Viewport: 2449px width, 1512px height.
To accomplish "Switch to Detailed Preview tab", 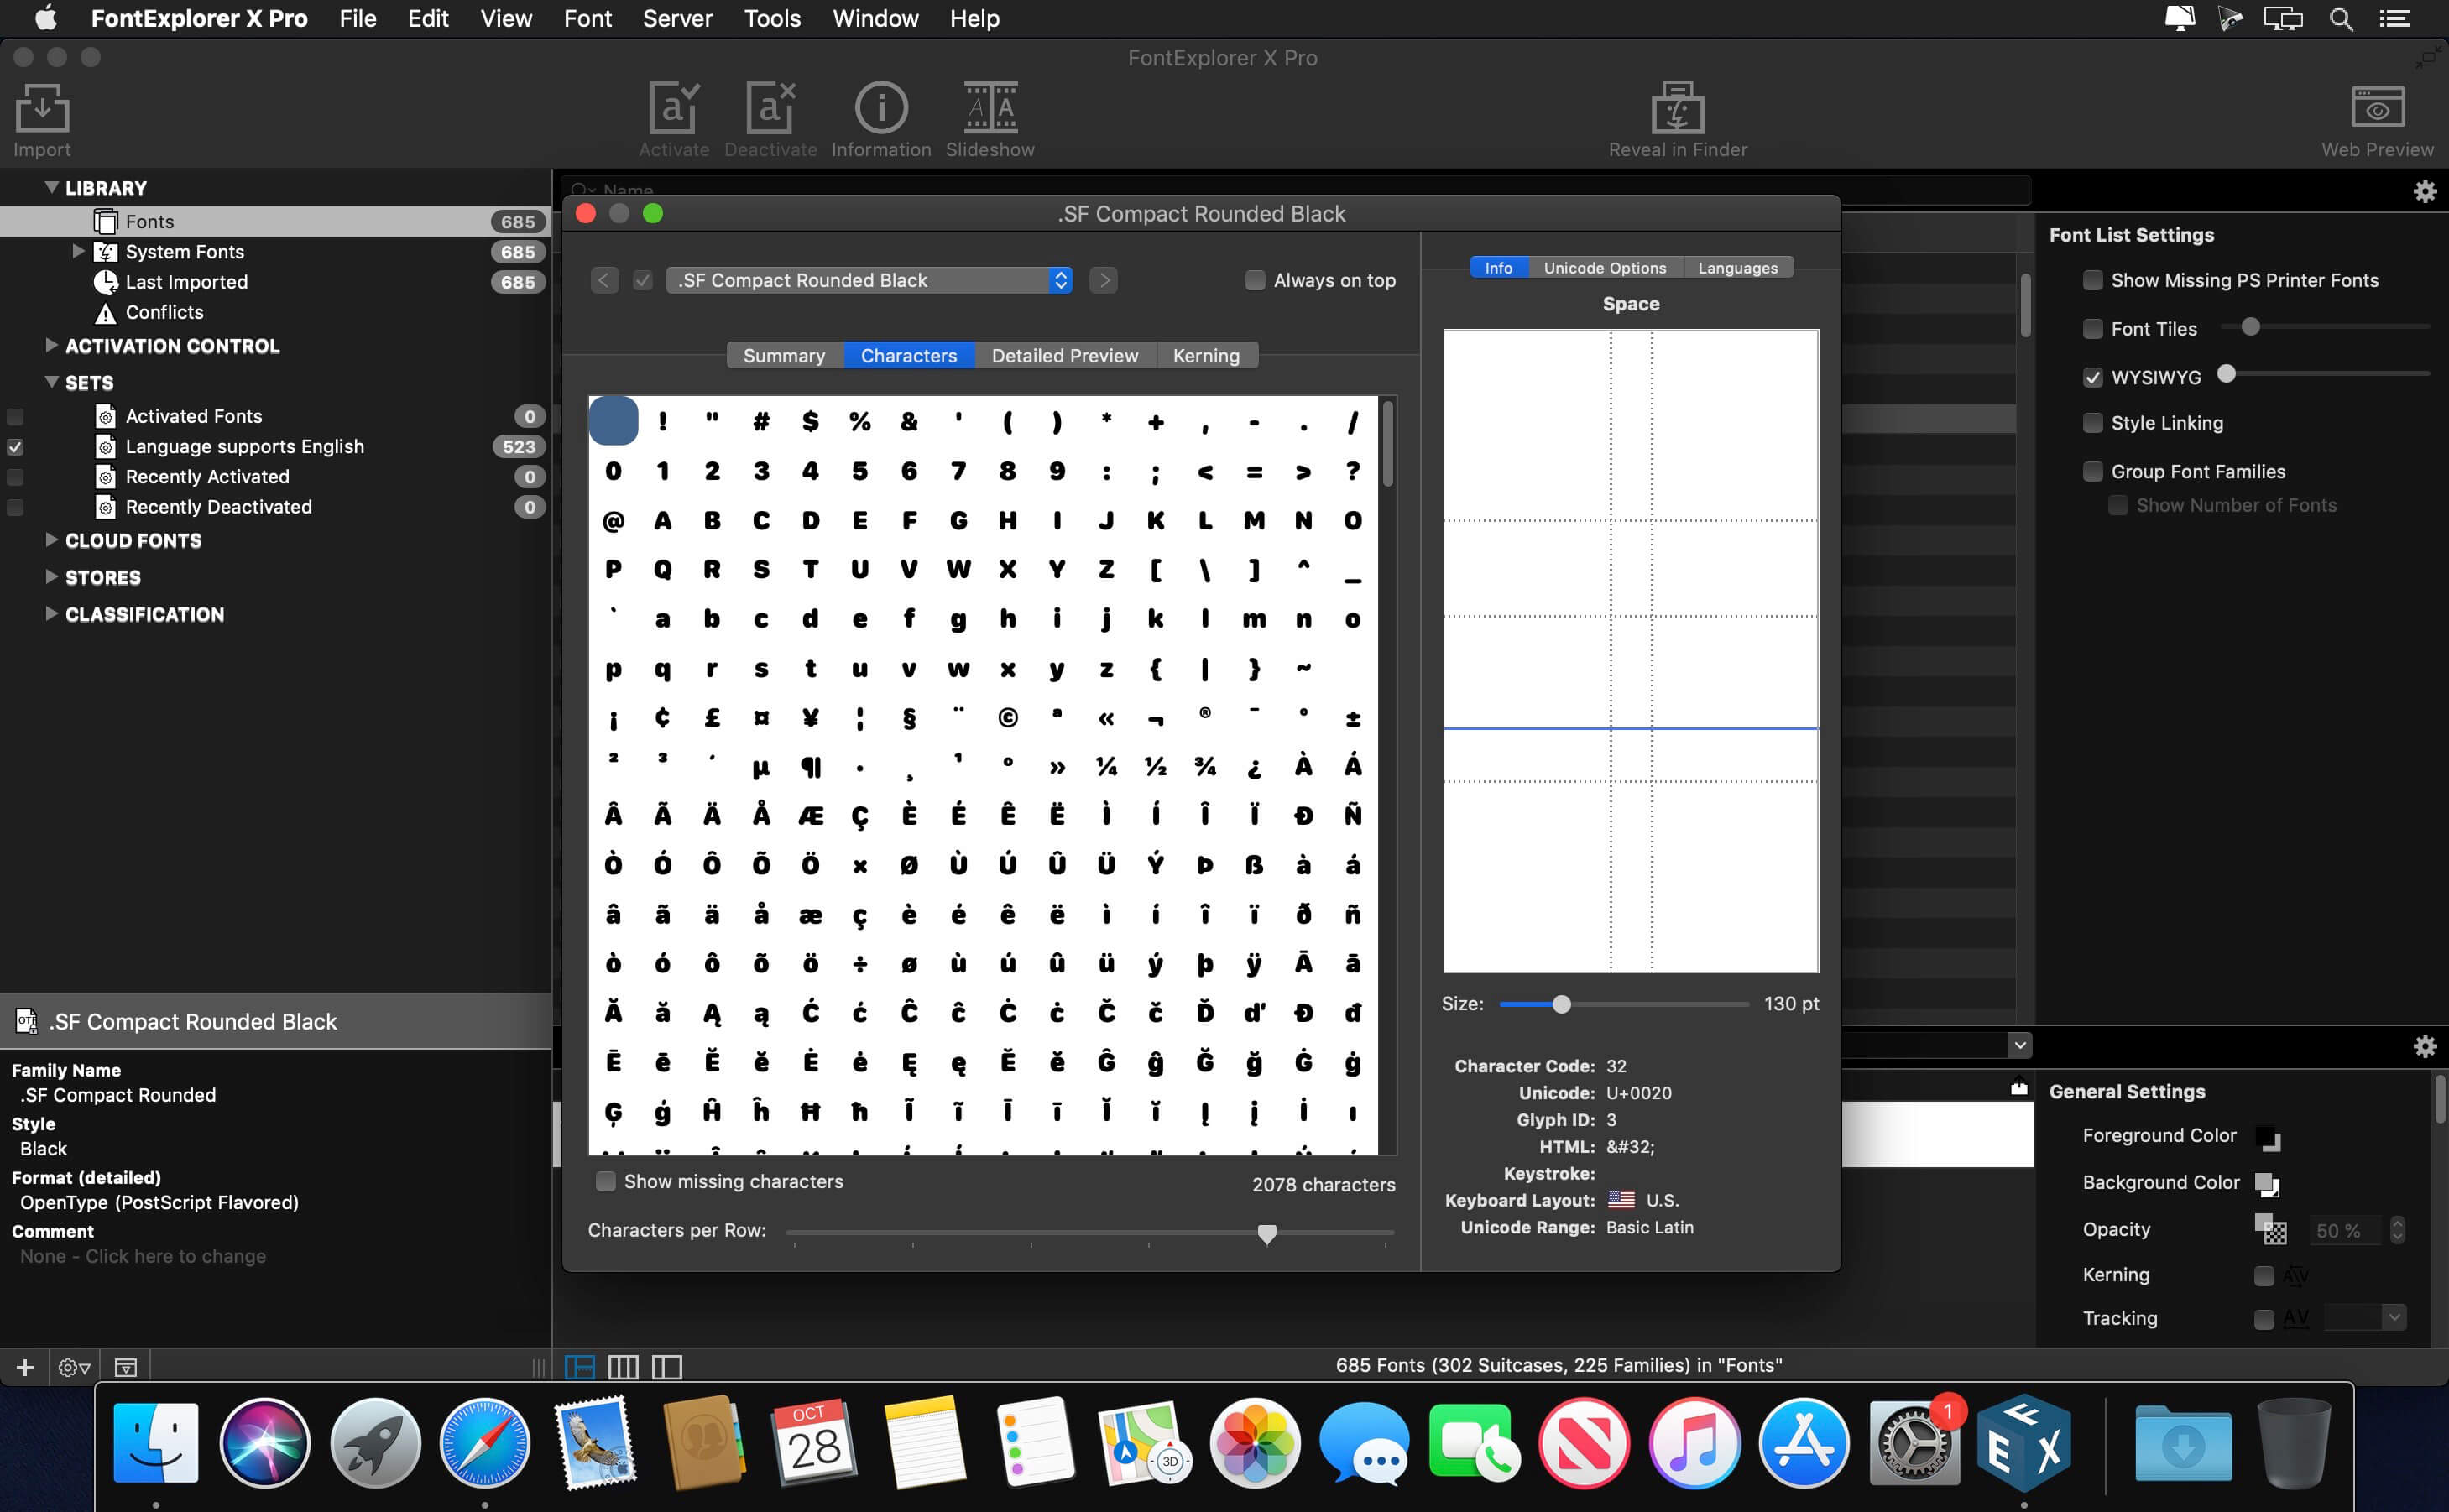I will (1064, 356).
